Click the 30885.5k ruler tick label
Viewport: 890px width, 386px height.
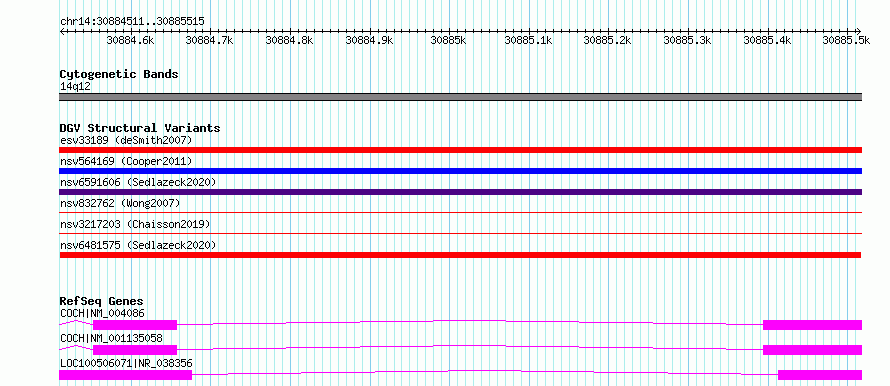pyautogui.click(x=847, y=40)
